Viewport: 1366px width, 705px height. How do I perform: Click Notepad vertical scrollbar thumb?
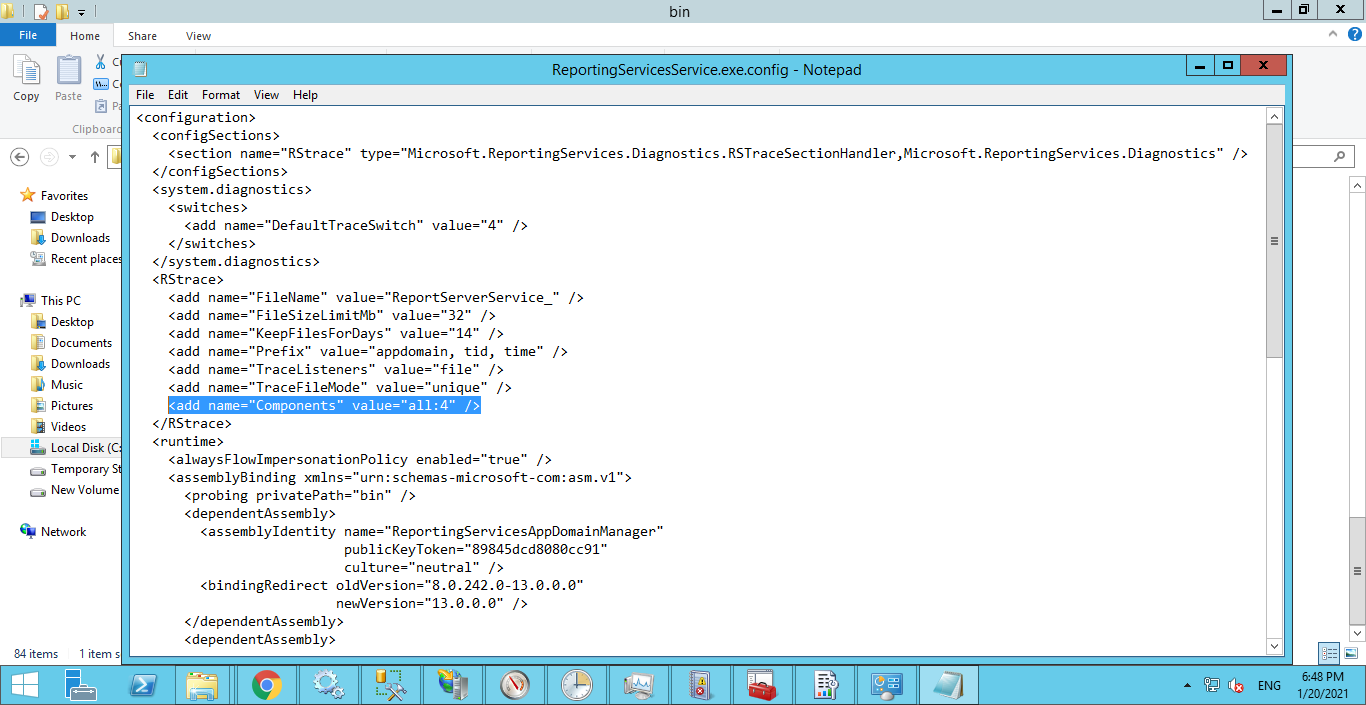click(x=1274, y=241)
